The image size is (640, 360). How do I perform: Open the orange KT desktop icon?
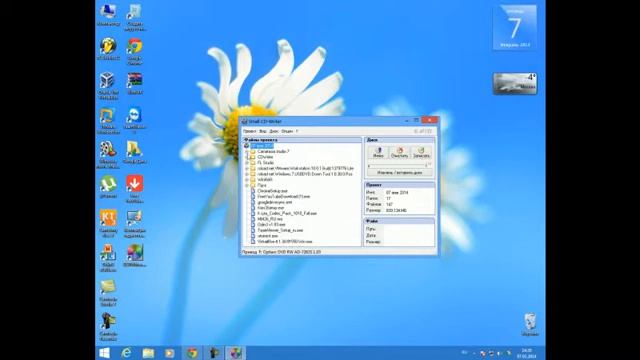(108, 223)
